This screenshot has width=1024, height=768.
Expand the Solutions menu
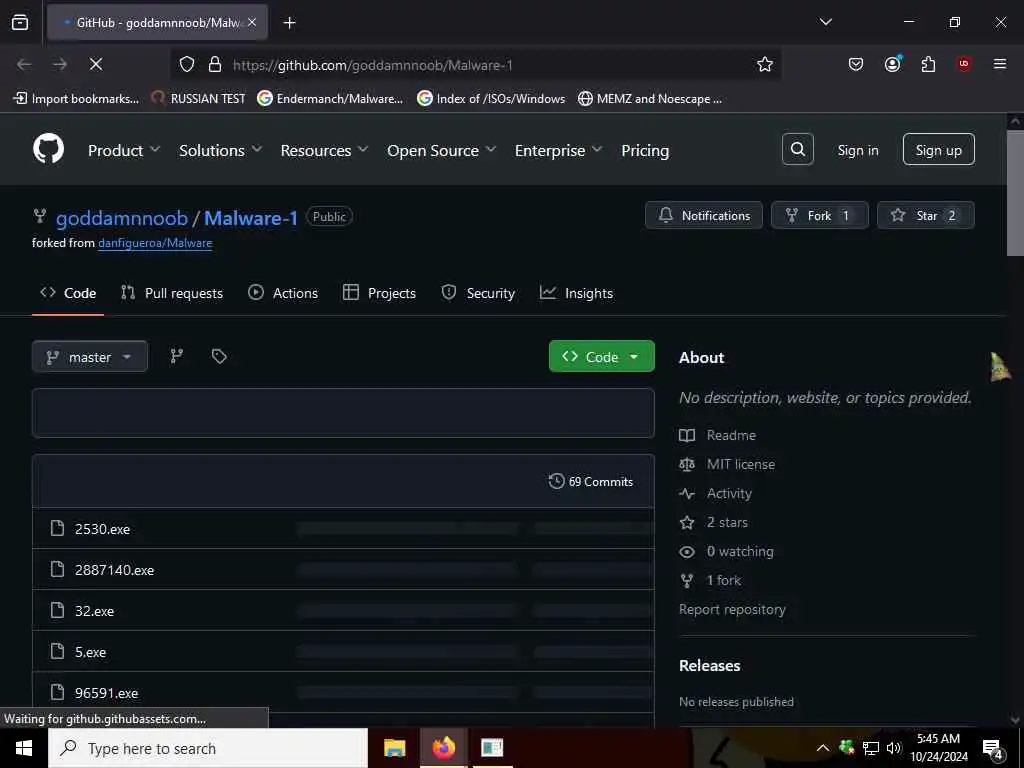click(221, 150)
